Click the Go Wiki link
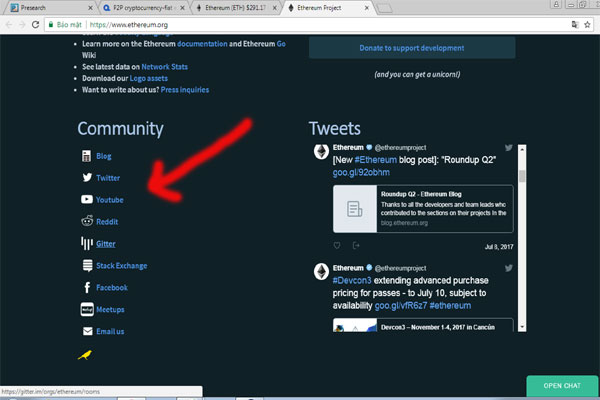 [281, 44]
